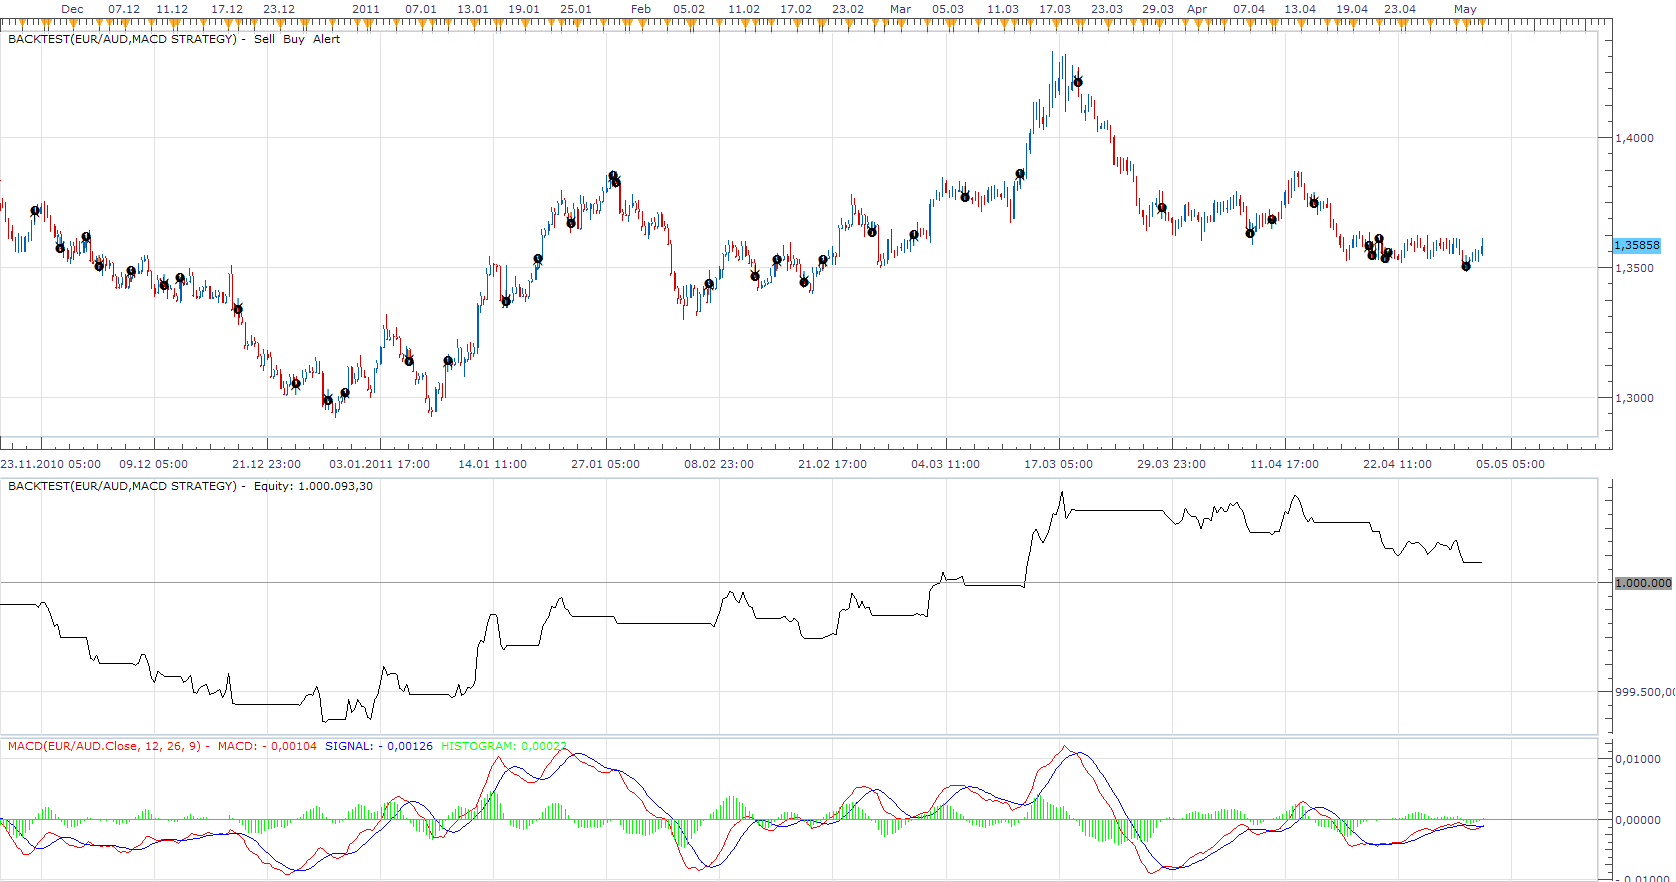Click the 27.01 05:00 time label
The height and width of the screenshot is (882, 1676).
[x=605, y=464]
